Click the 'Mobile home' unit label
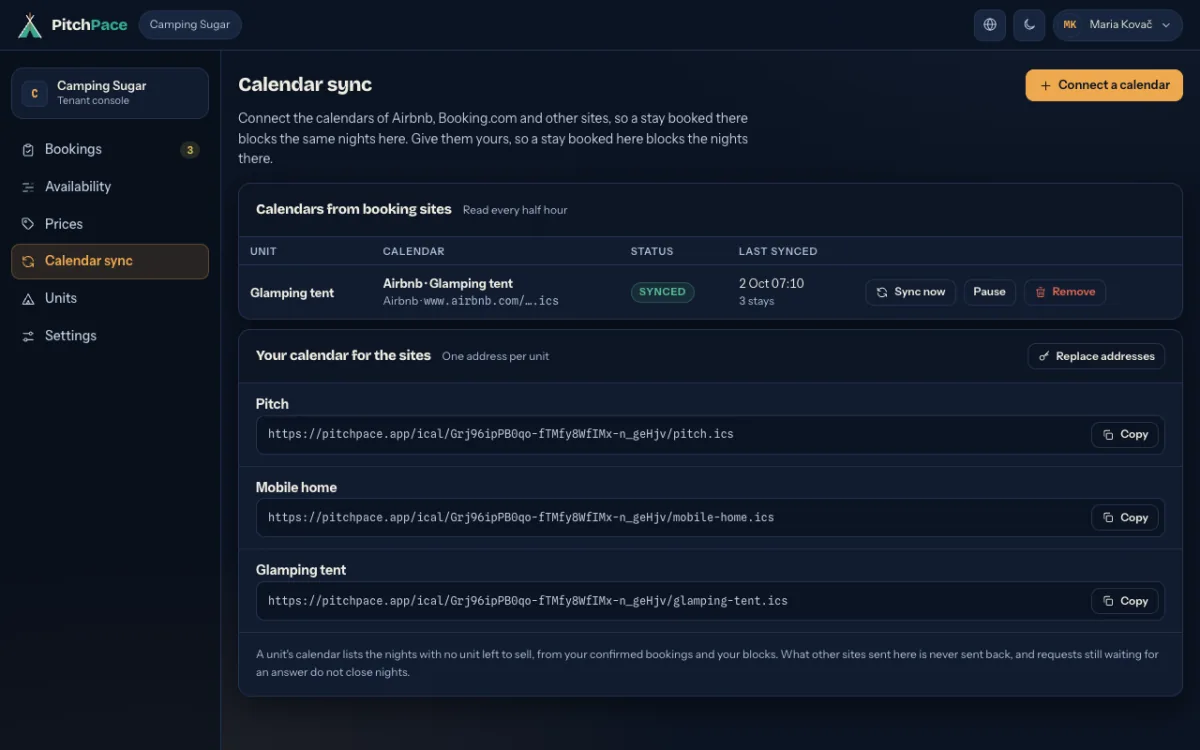Screen dimensions: 1200x750 tap(296, 487)
